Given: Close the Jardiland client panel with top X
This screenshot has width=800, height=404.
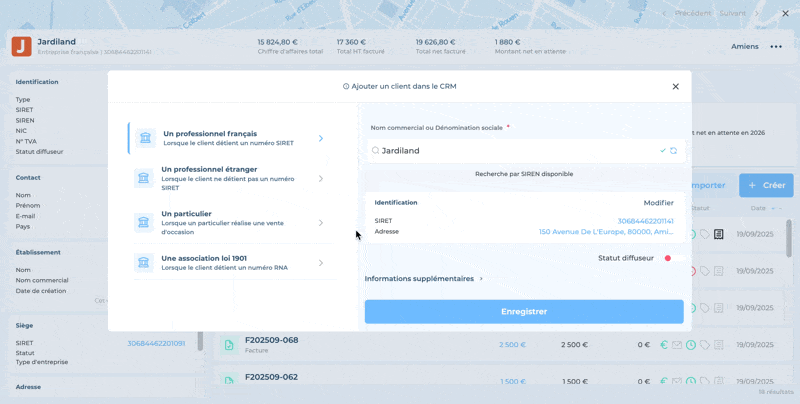Looking at the screenshot, I should (x=786, y=14).
